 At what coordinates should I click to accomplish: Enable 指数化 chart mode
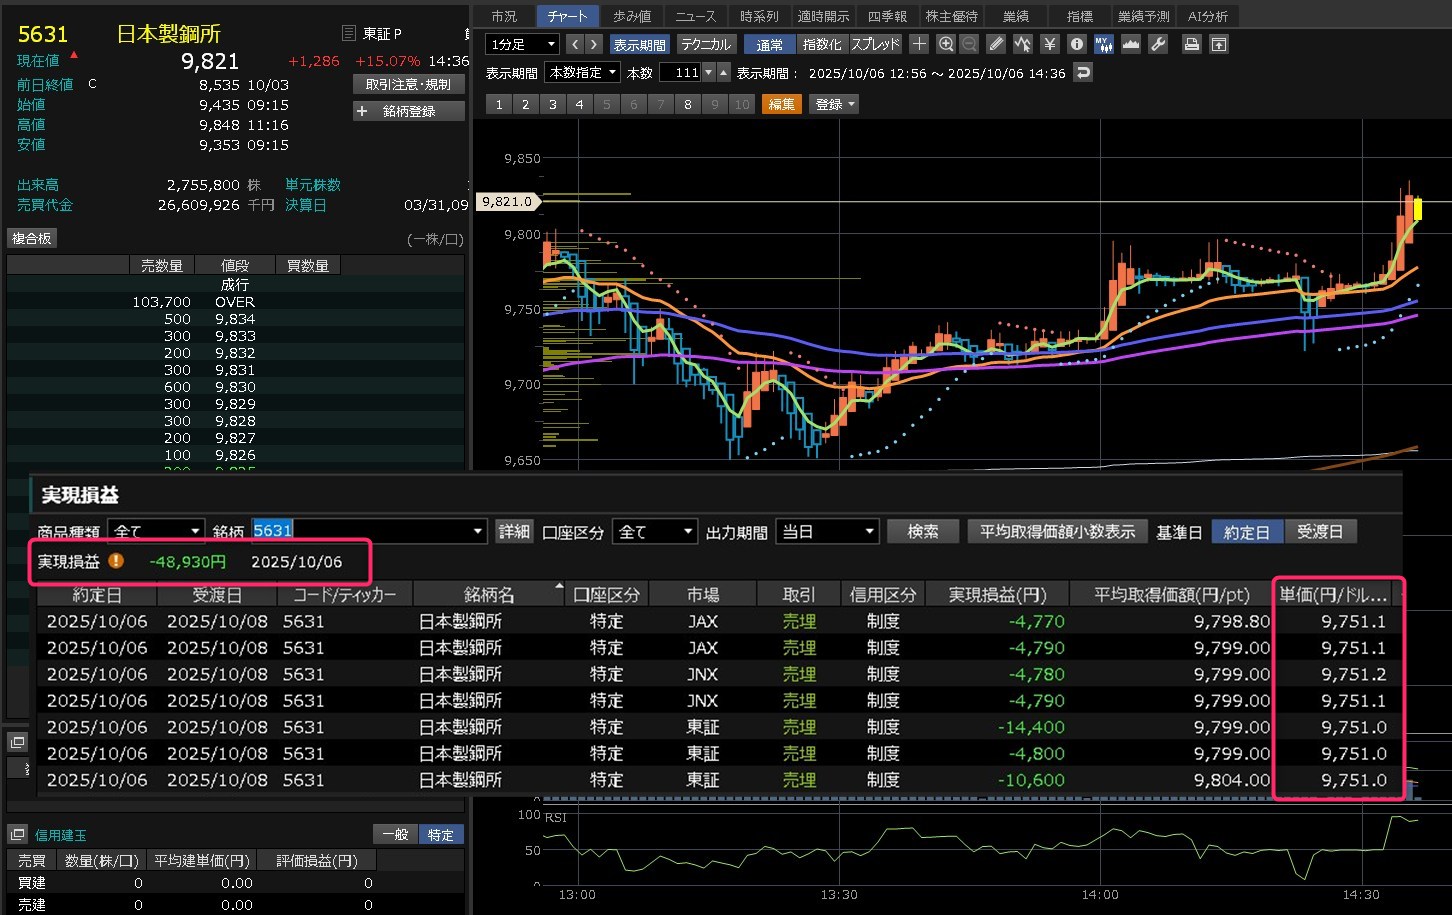[822, 45]
